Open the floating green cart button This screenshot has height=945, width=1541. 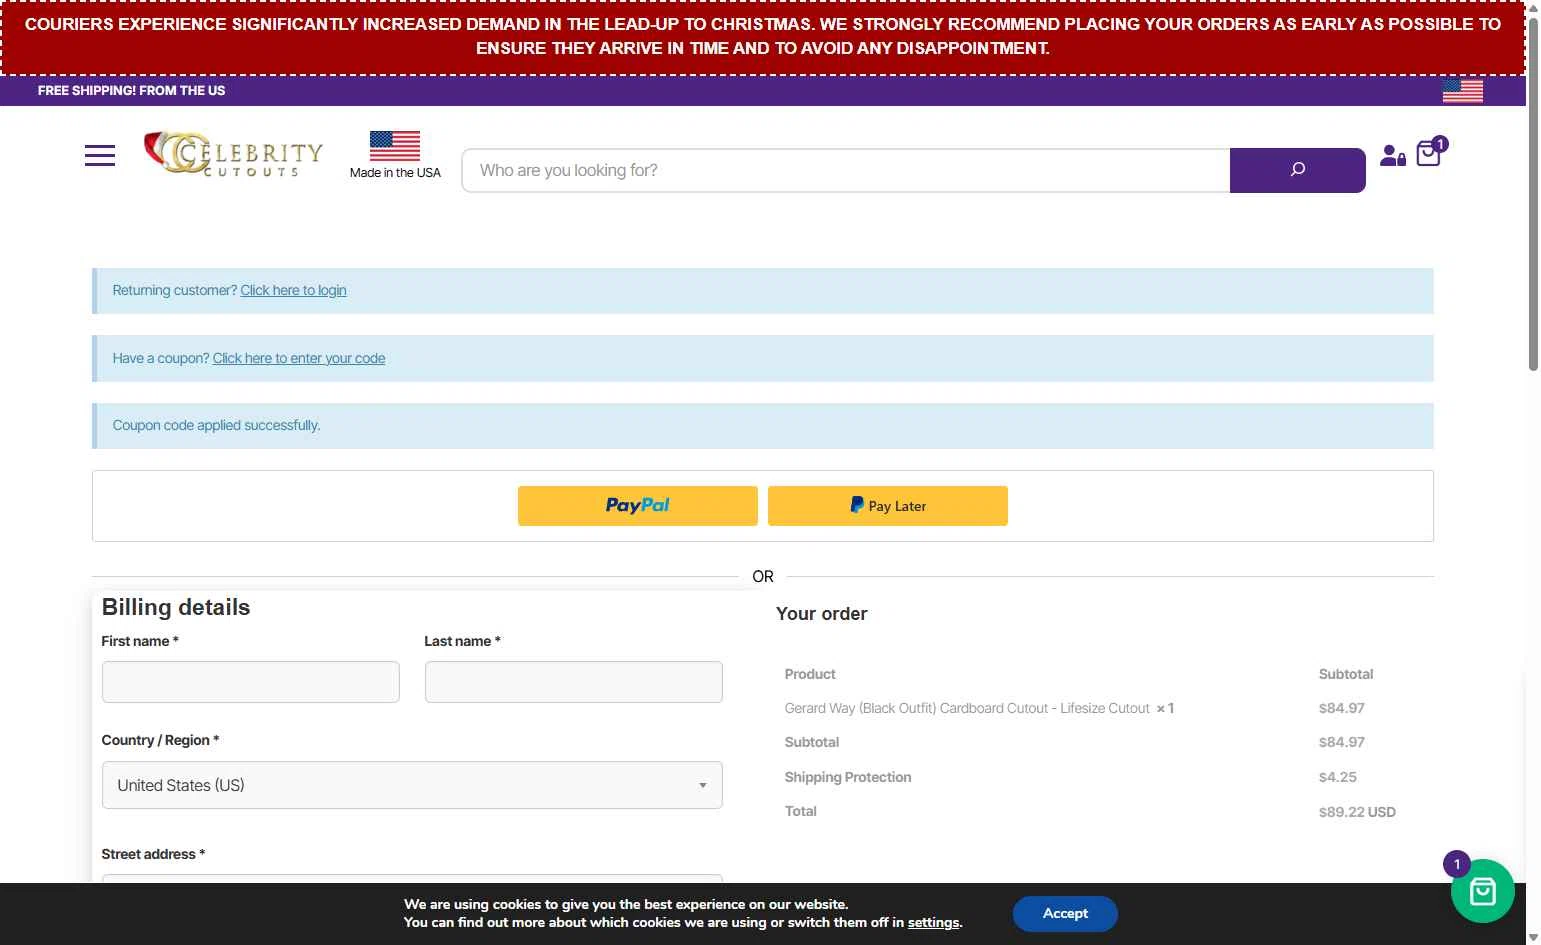[1482, 891]
